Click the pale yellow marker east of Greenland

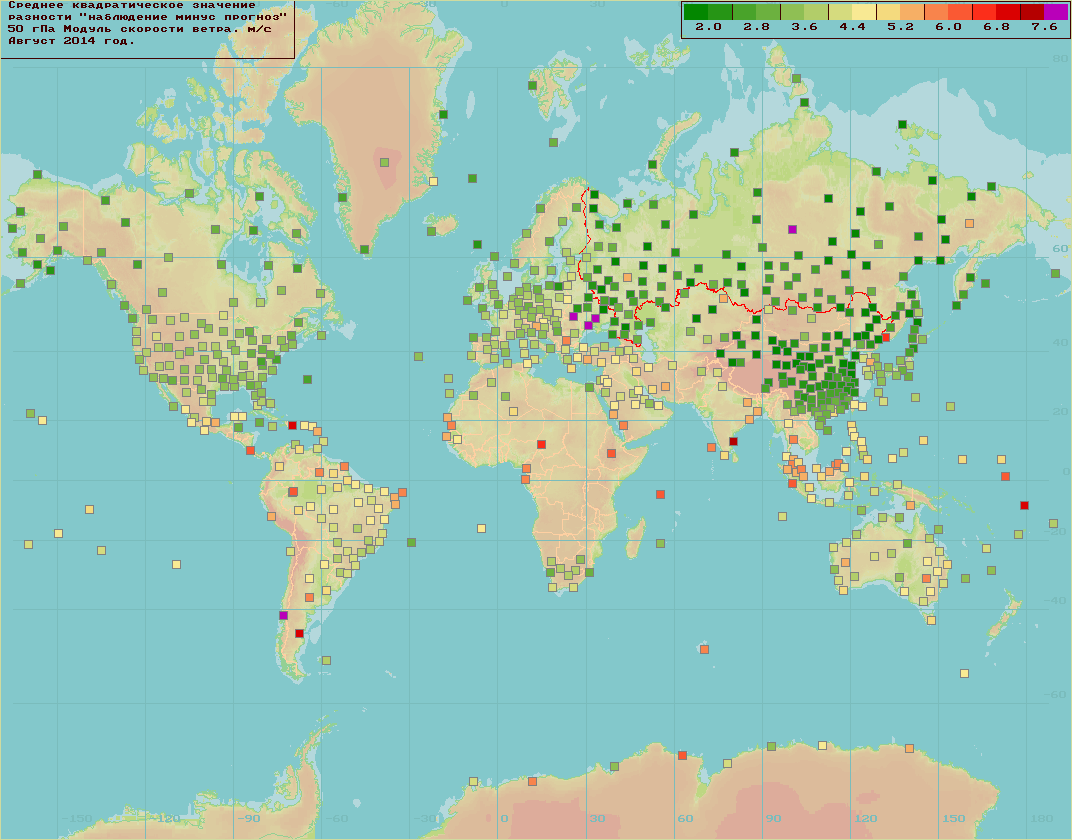coord(433,181)
